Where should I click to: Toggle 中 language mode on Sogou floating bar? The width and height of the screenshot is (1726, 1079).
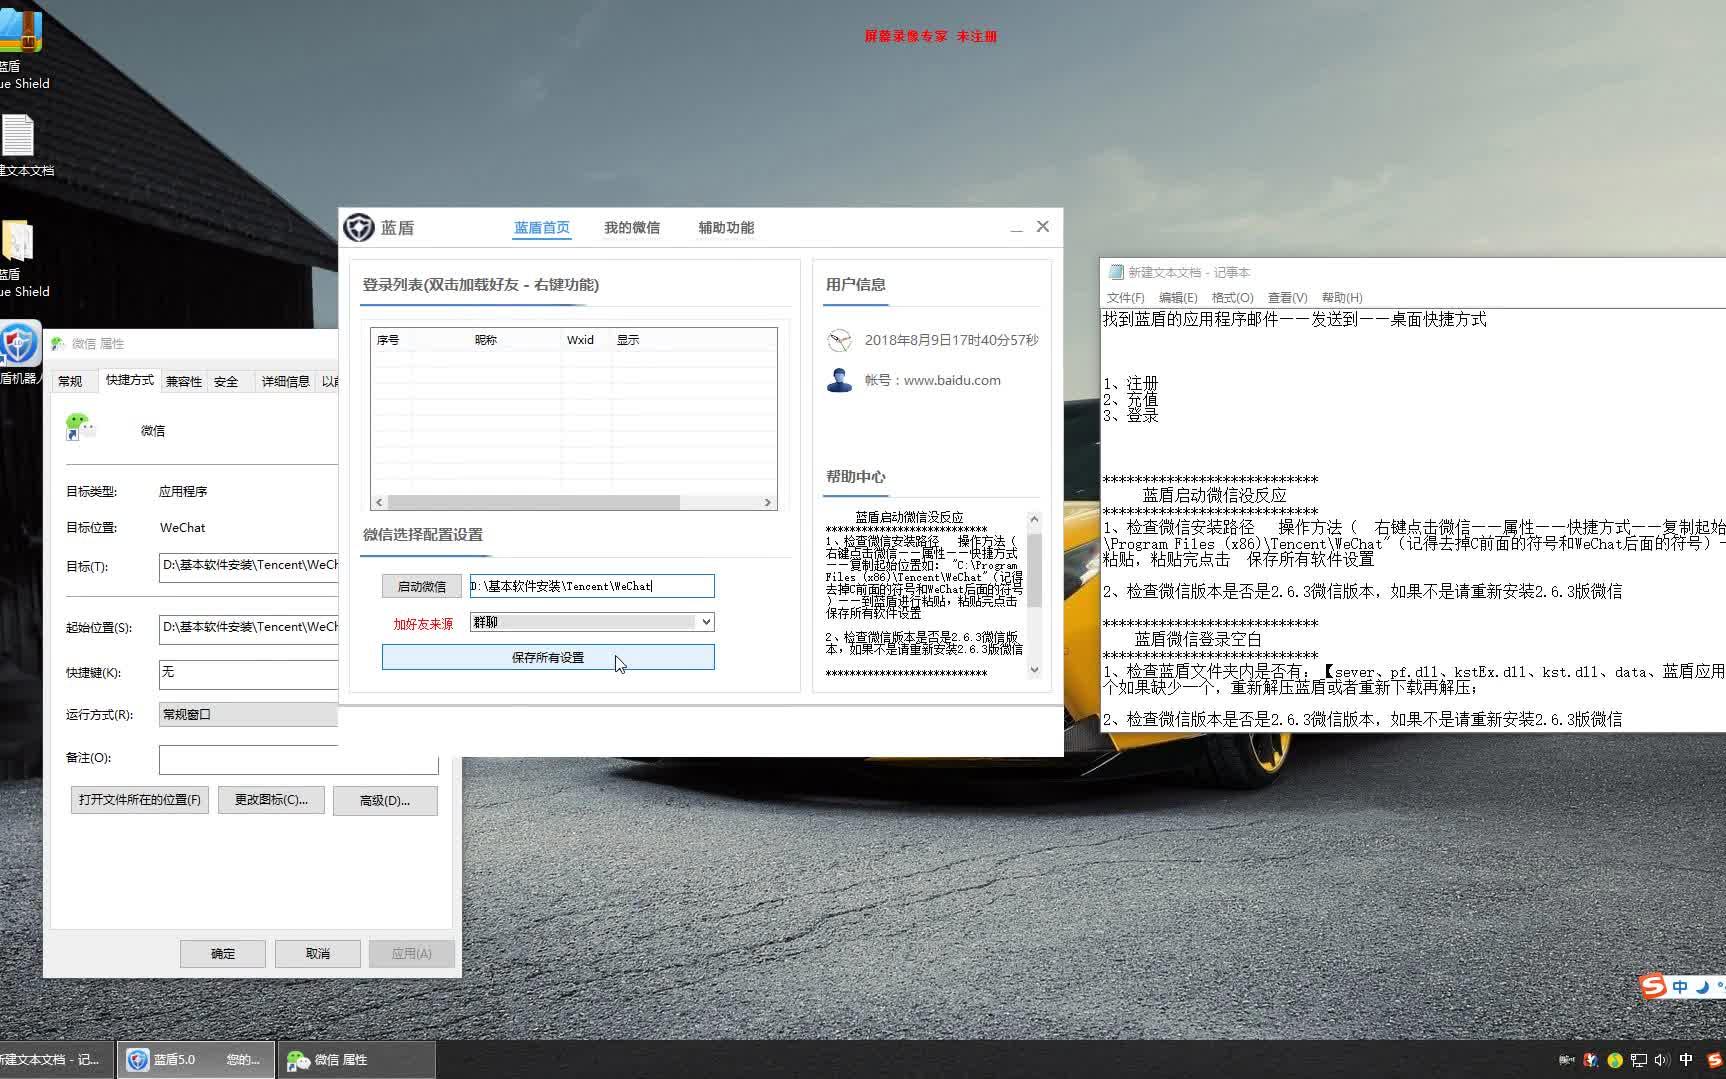click(x=1680, y=987)
